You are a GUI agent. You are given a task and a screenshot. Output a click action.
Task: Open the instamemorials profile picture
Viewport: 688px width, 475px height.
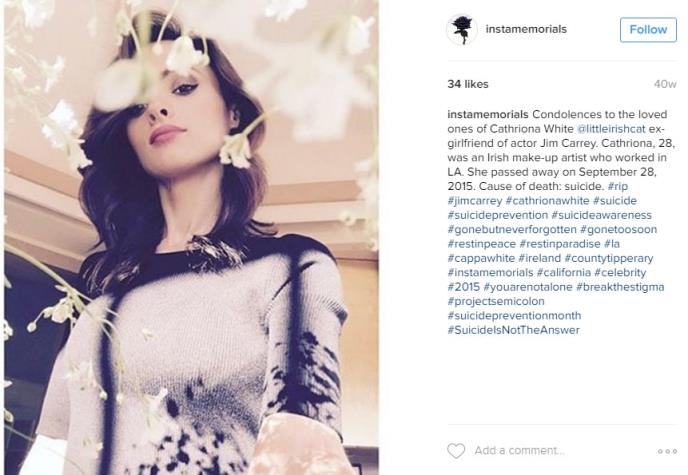462,29
